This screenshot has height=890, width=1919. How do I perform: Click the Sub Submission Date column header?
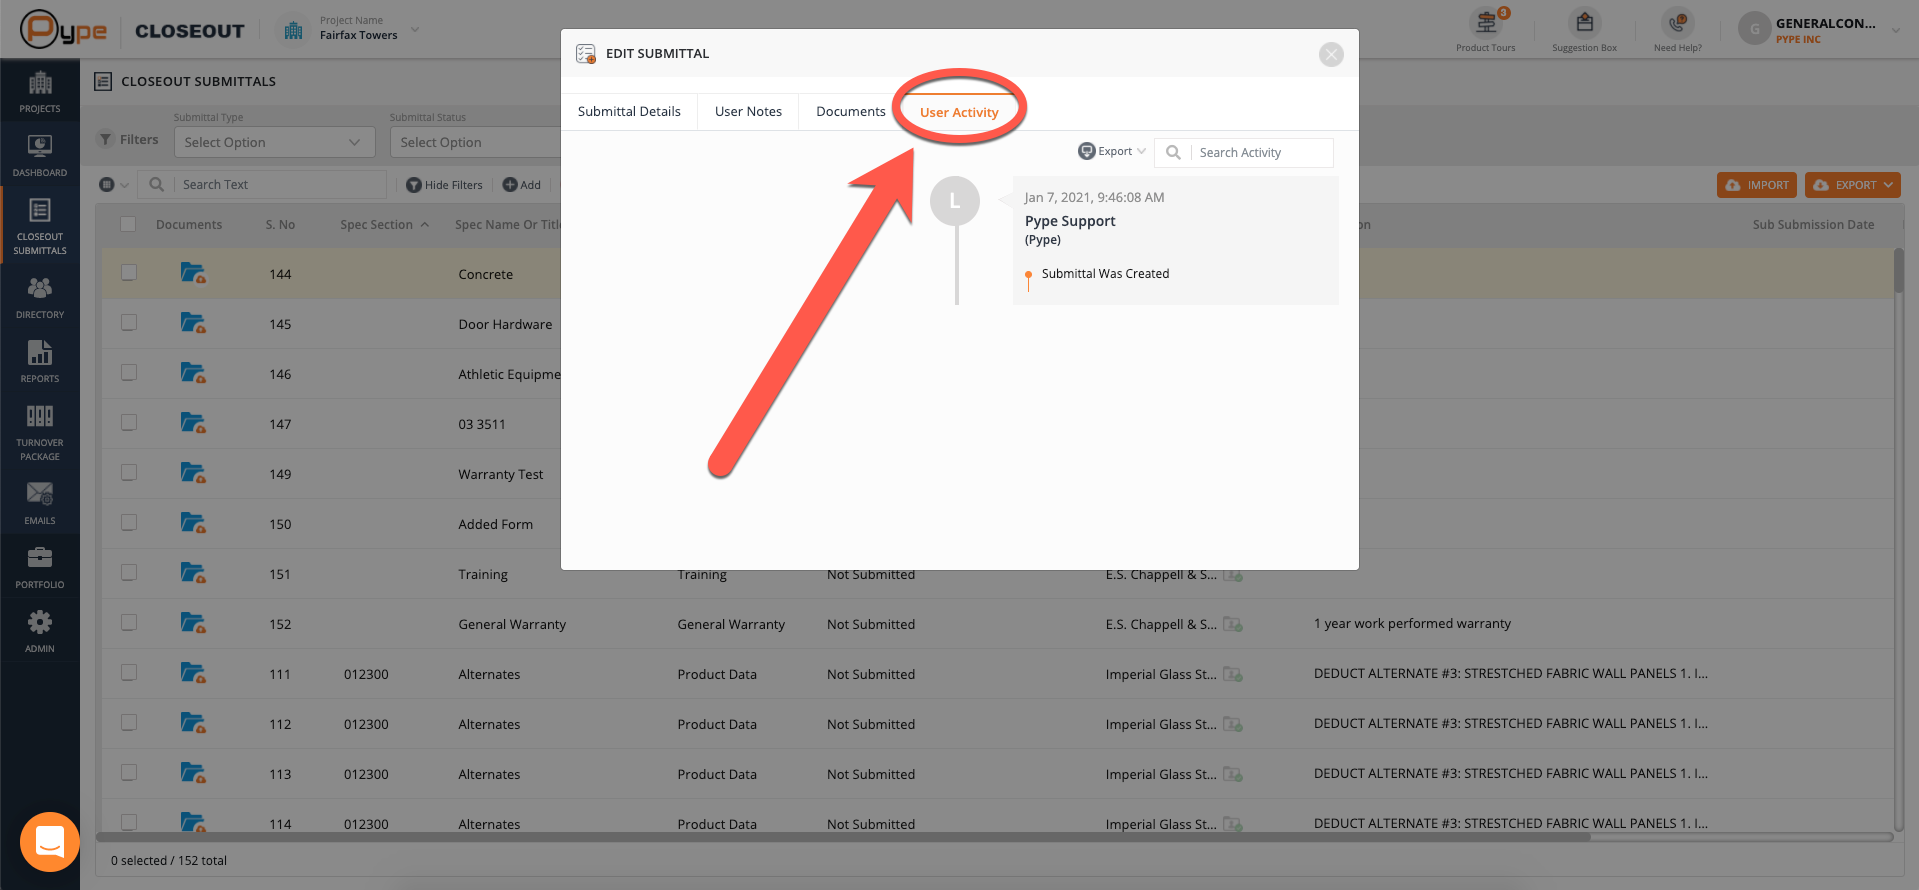(x=1813, y=224)
